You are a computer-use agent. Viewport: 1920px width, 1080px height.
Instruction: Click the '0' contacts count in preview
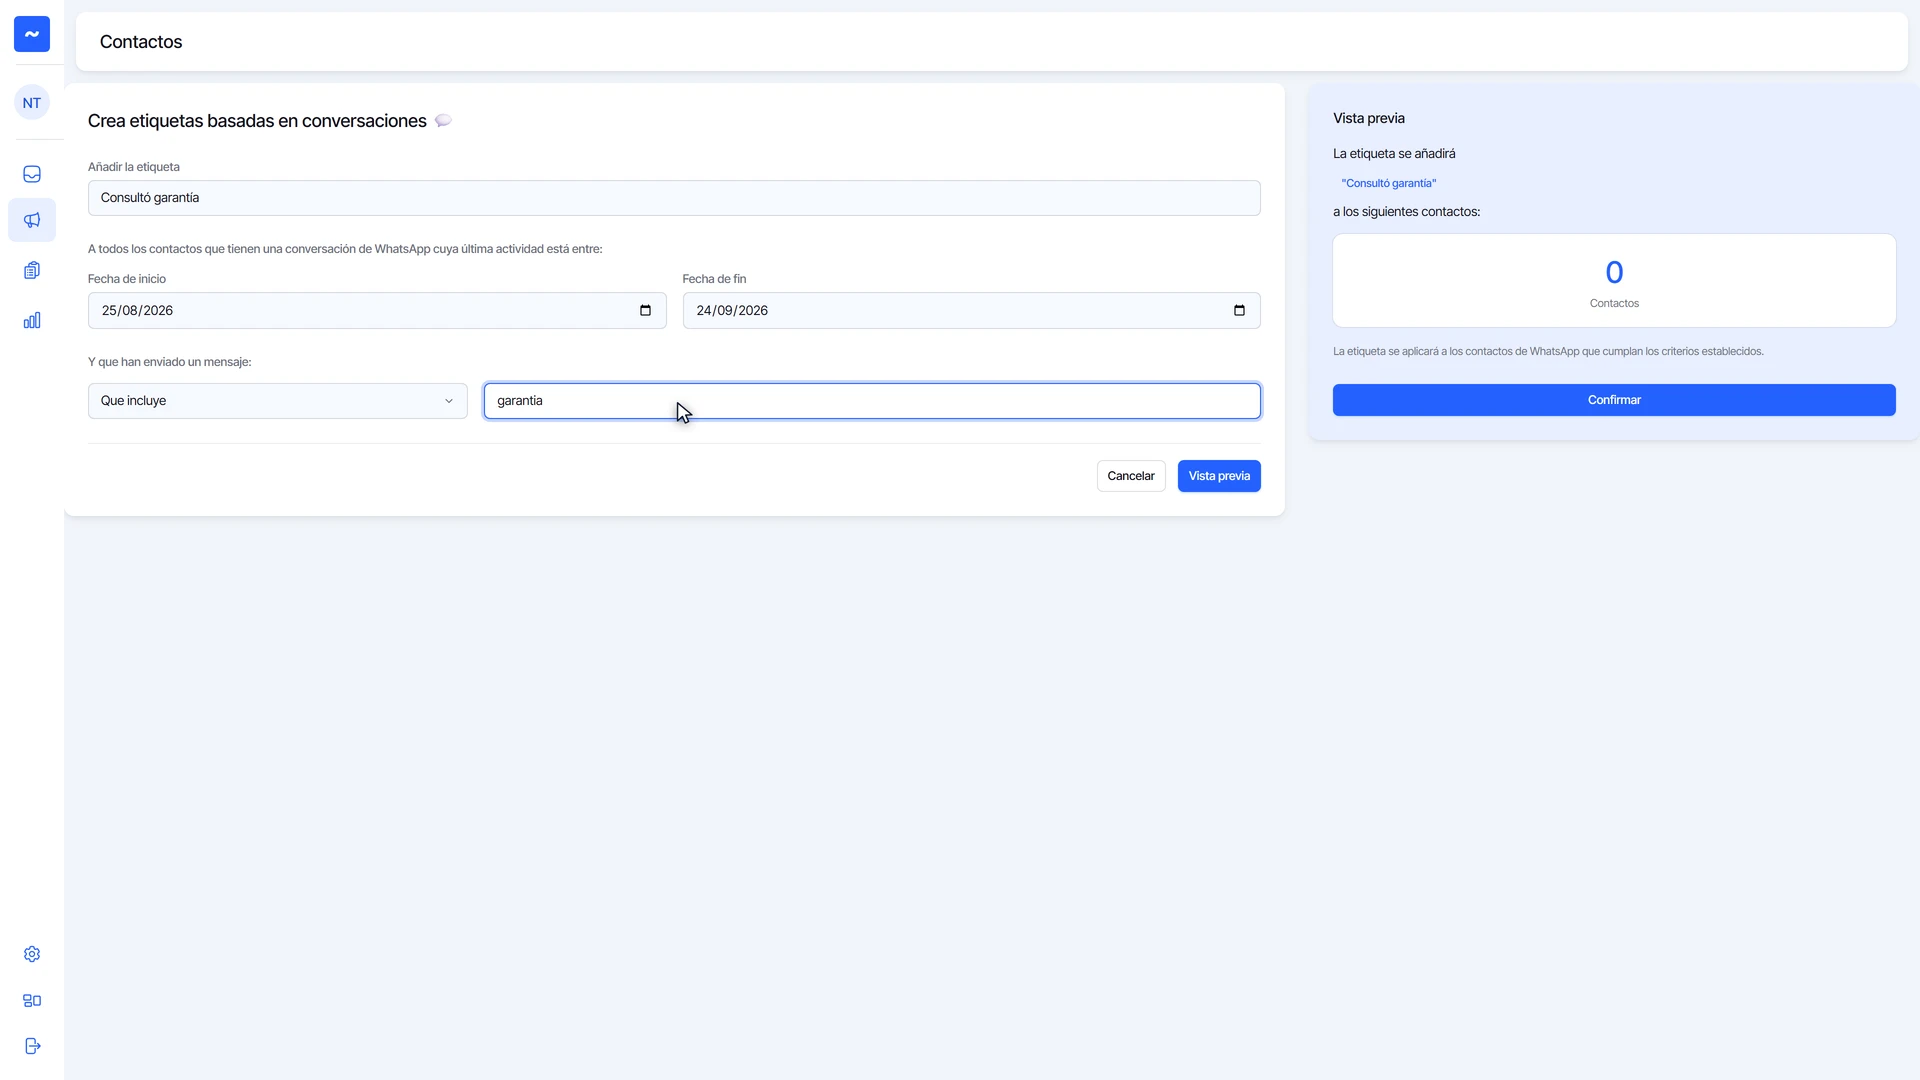[x=1614, y=272]
